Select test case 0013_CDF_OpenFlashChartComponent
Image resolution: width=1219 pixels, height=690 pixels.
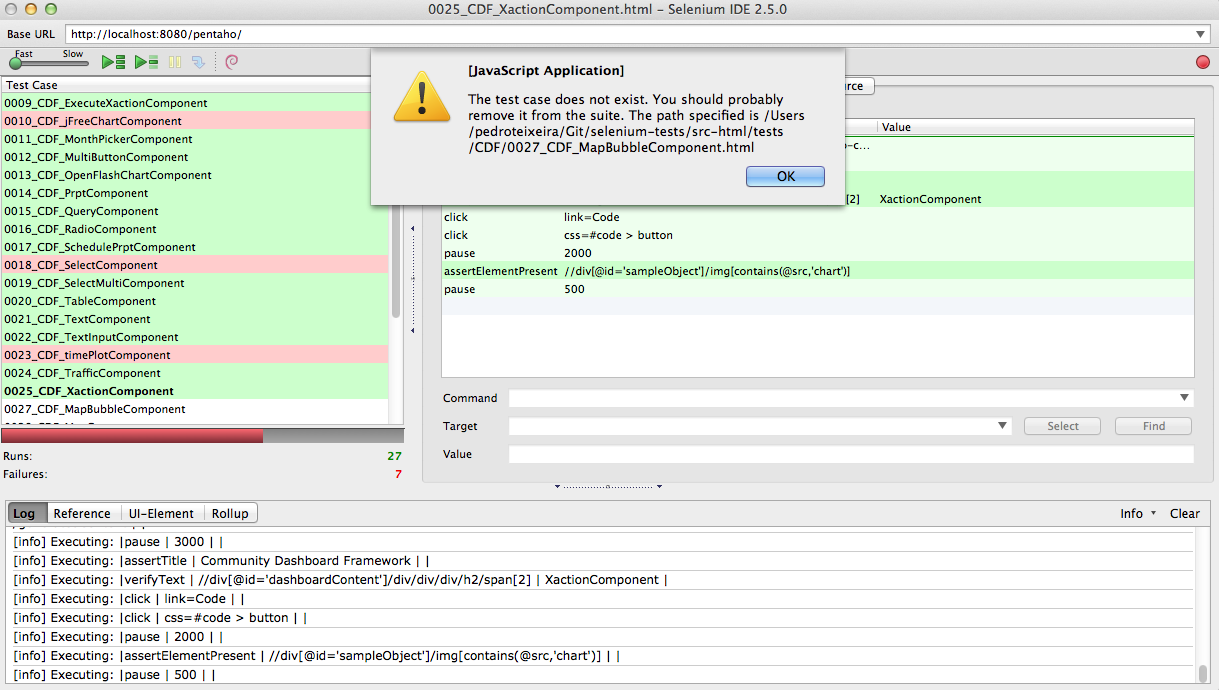195,175
